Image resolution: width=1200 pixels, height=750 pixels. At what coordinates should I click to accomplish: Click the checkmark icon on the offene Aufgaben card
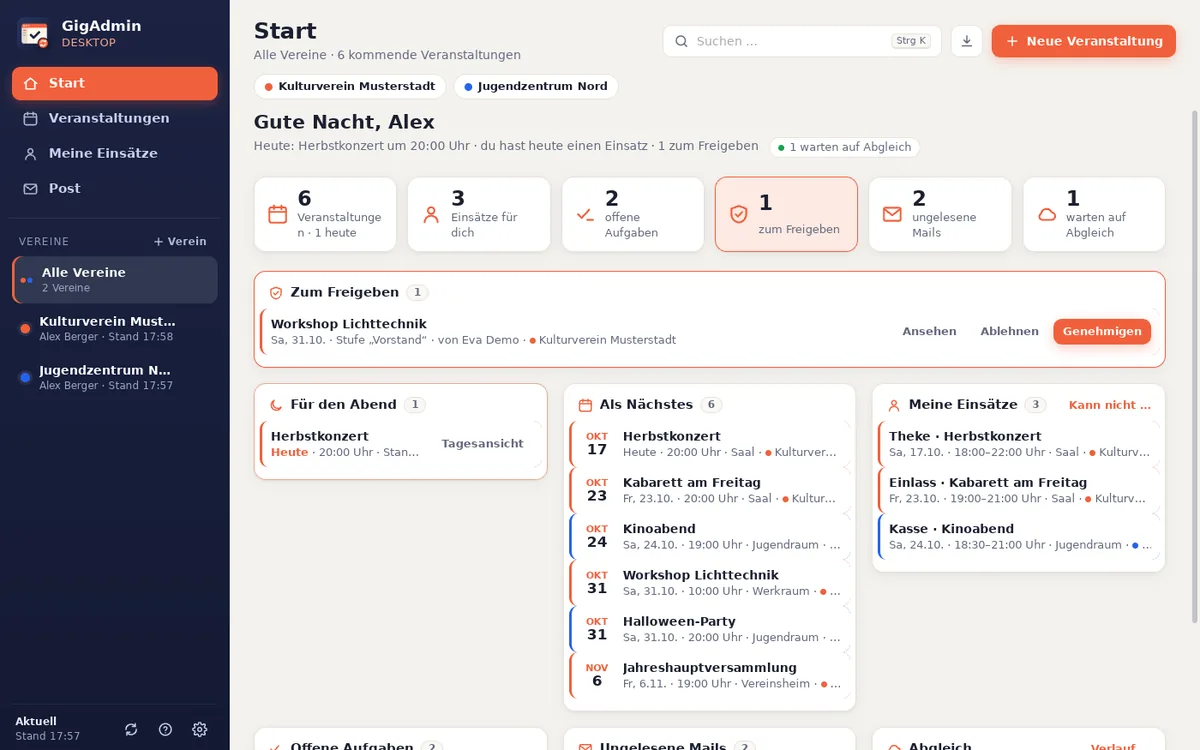586,215
